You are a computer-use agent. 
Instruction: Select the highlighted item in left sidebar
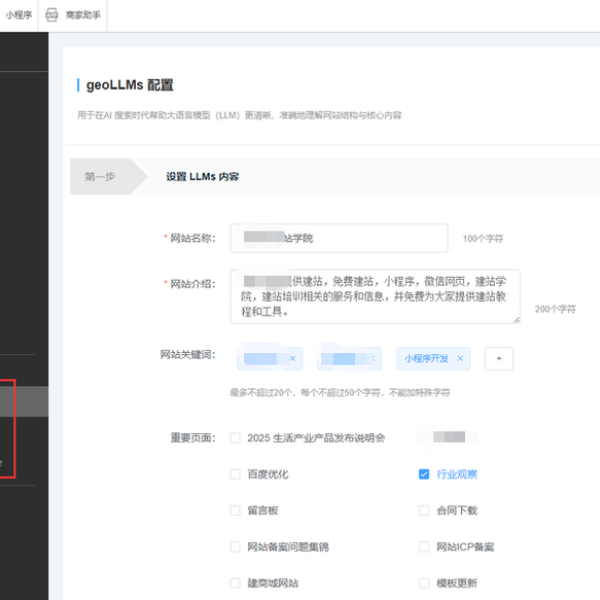[x=24, y=402]
